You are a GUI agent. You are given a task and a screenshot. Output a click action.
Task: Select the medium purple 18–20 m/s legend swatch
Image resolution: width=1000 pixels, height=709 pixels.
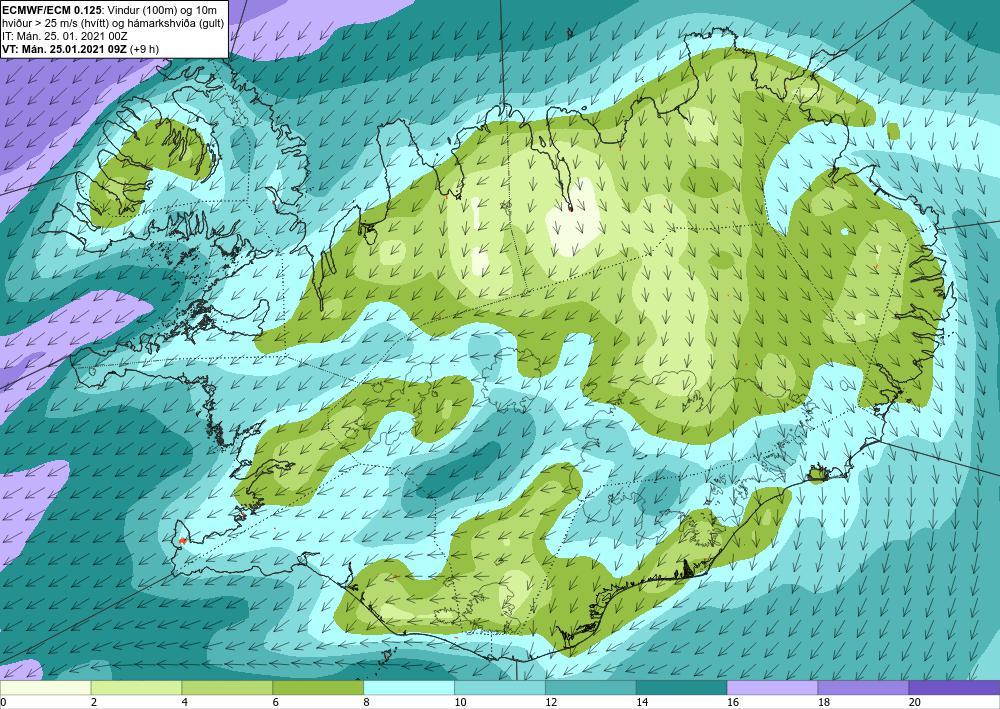863,687
